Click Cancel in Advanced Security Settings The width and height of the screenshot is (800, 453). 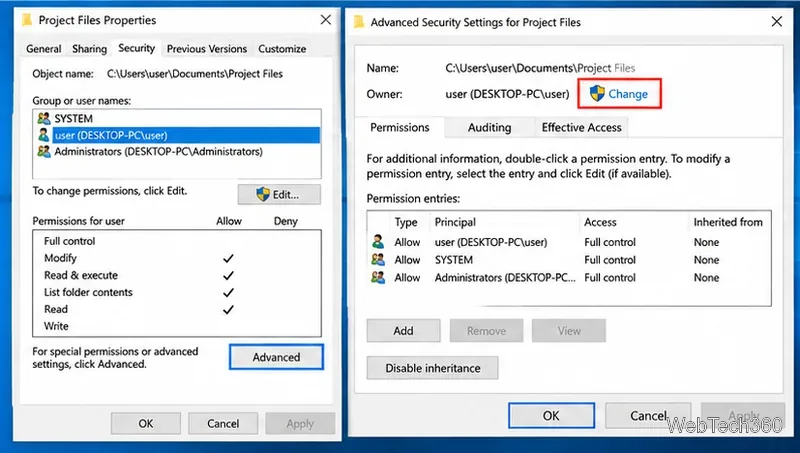(648, 416)
